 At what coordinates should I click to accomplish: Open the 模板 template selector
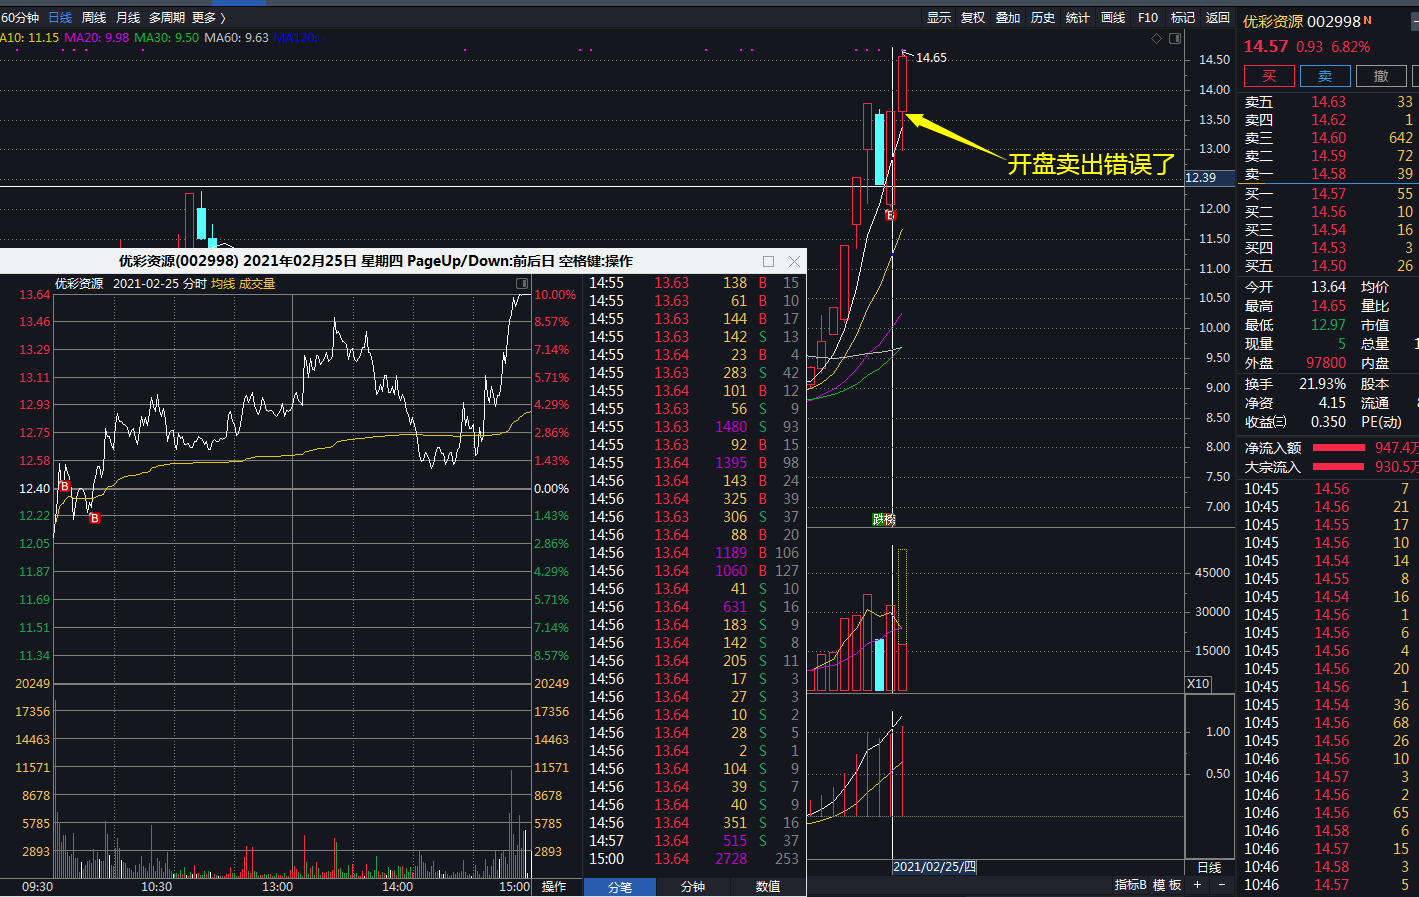pos(1167,885)
